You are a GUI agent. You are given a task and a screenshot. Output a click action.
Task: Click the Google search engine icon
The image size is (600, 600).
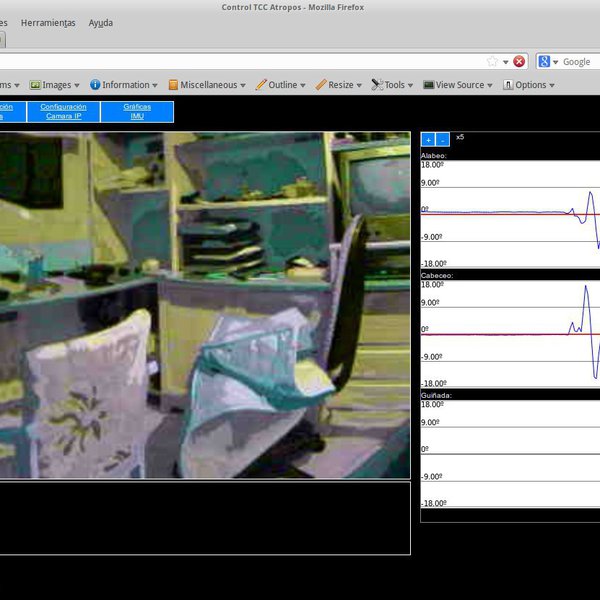(x=544, y=61)
